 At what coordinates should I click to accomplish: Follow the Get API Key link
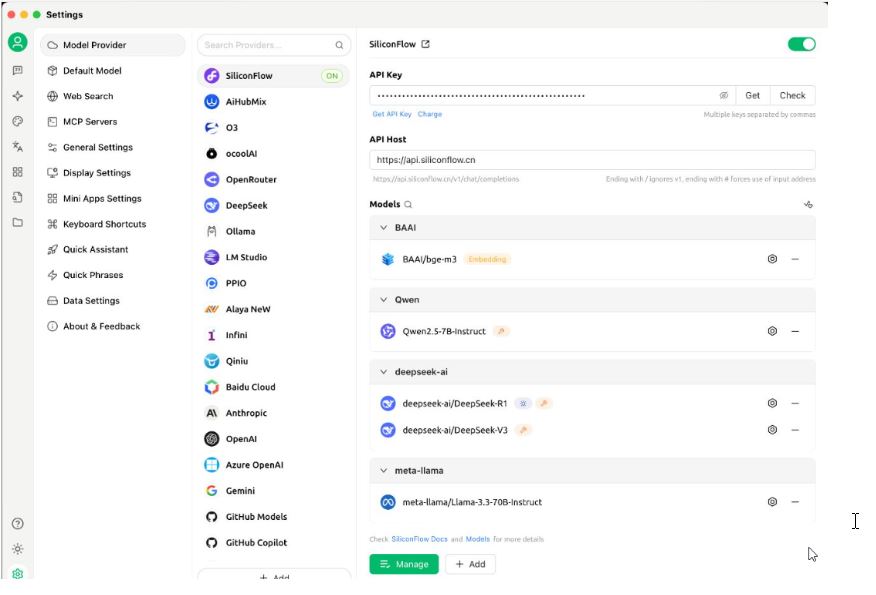click(x=392, y=114)
